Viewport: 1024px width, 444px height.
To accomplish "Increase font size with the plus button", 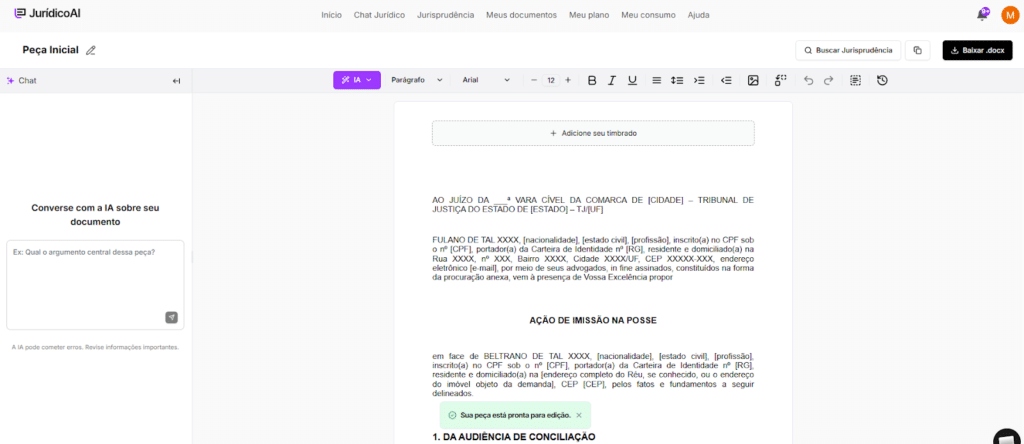I will tap(568, 80).
